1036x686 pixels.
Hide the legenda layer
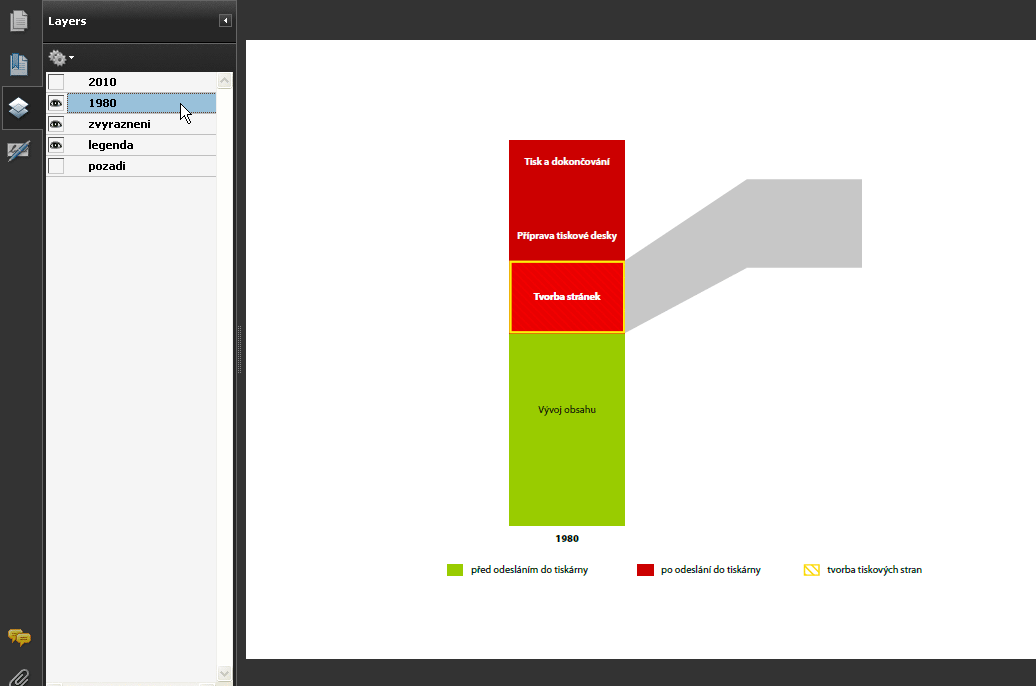[56, 145]
